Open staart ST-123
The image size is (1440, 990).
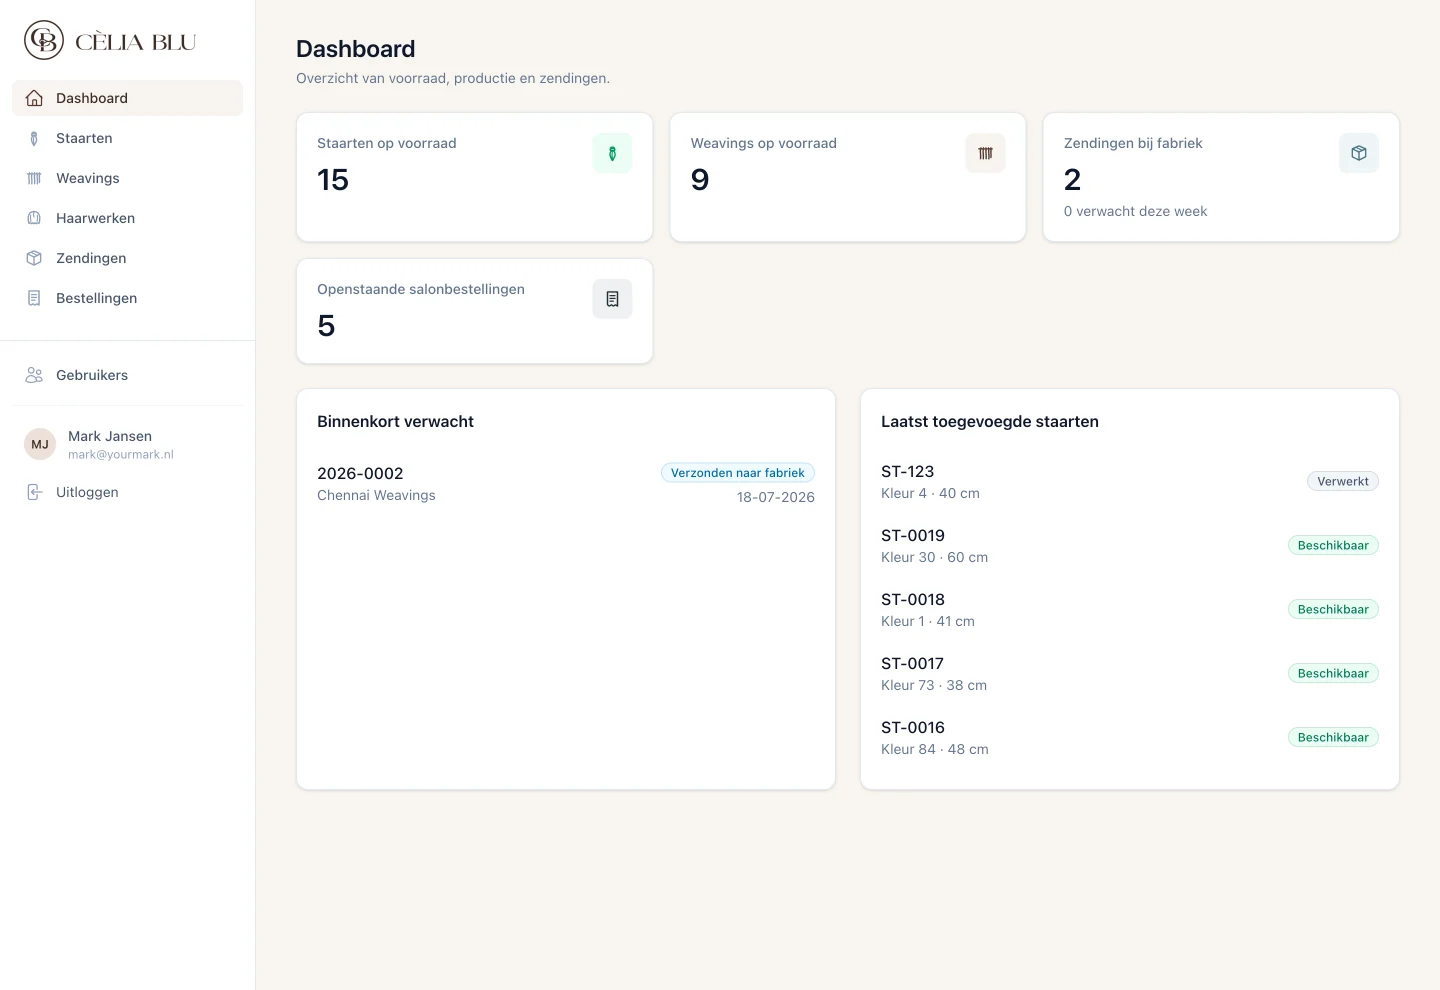click(x=1130, y=482)
